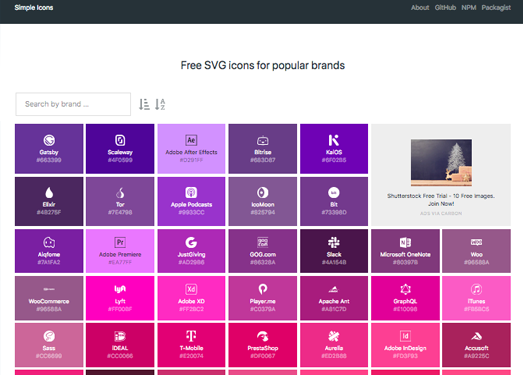Click the PrestaShop icon
Screen dimensions: 523x375
click(263, 336)
